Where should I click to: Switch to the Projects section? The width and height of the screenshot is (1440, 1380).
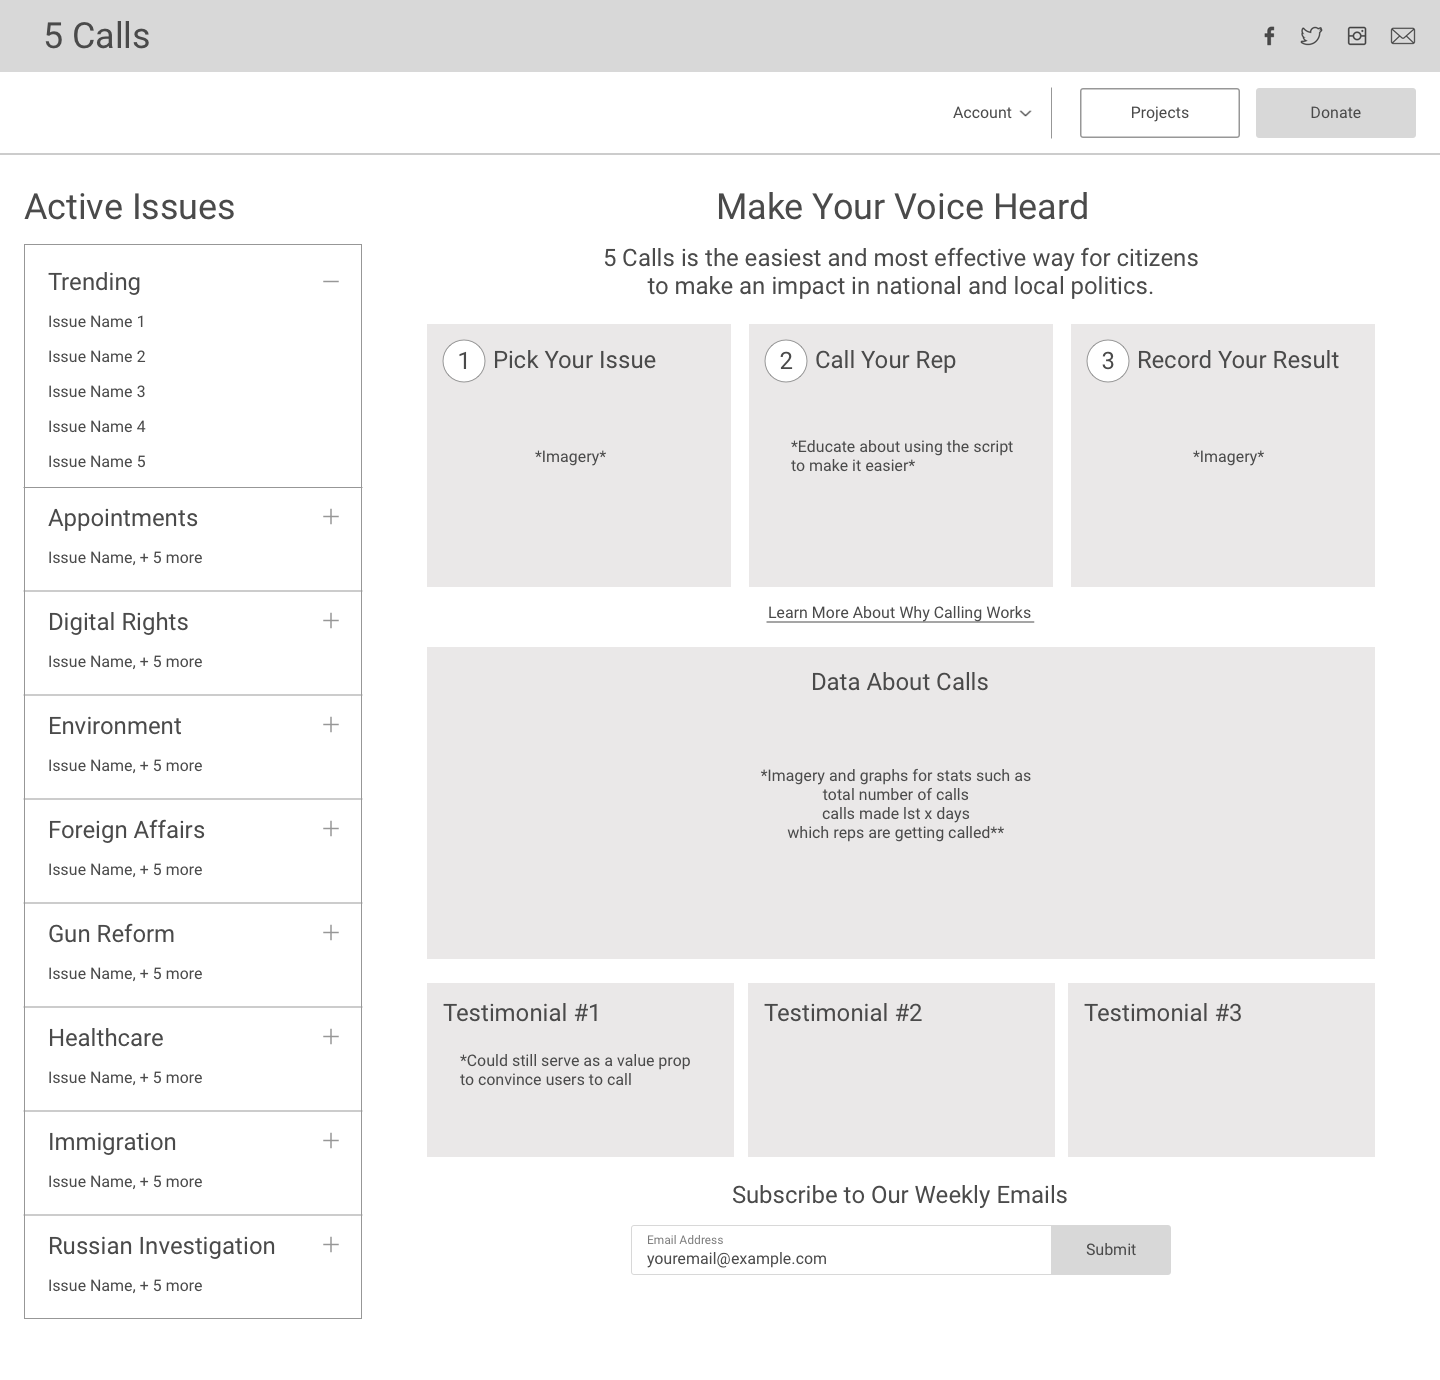(1159, 112)
